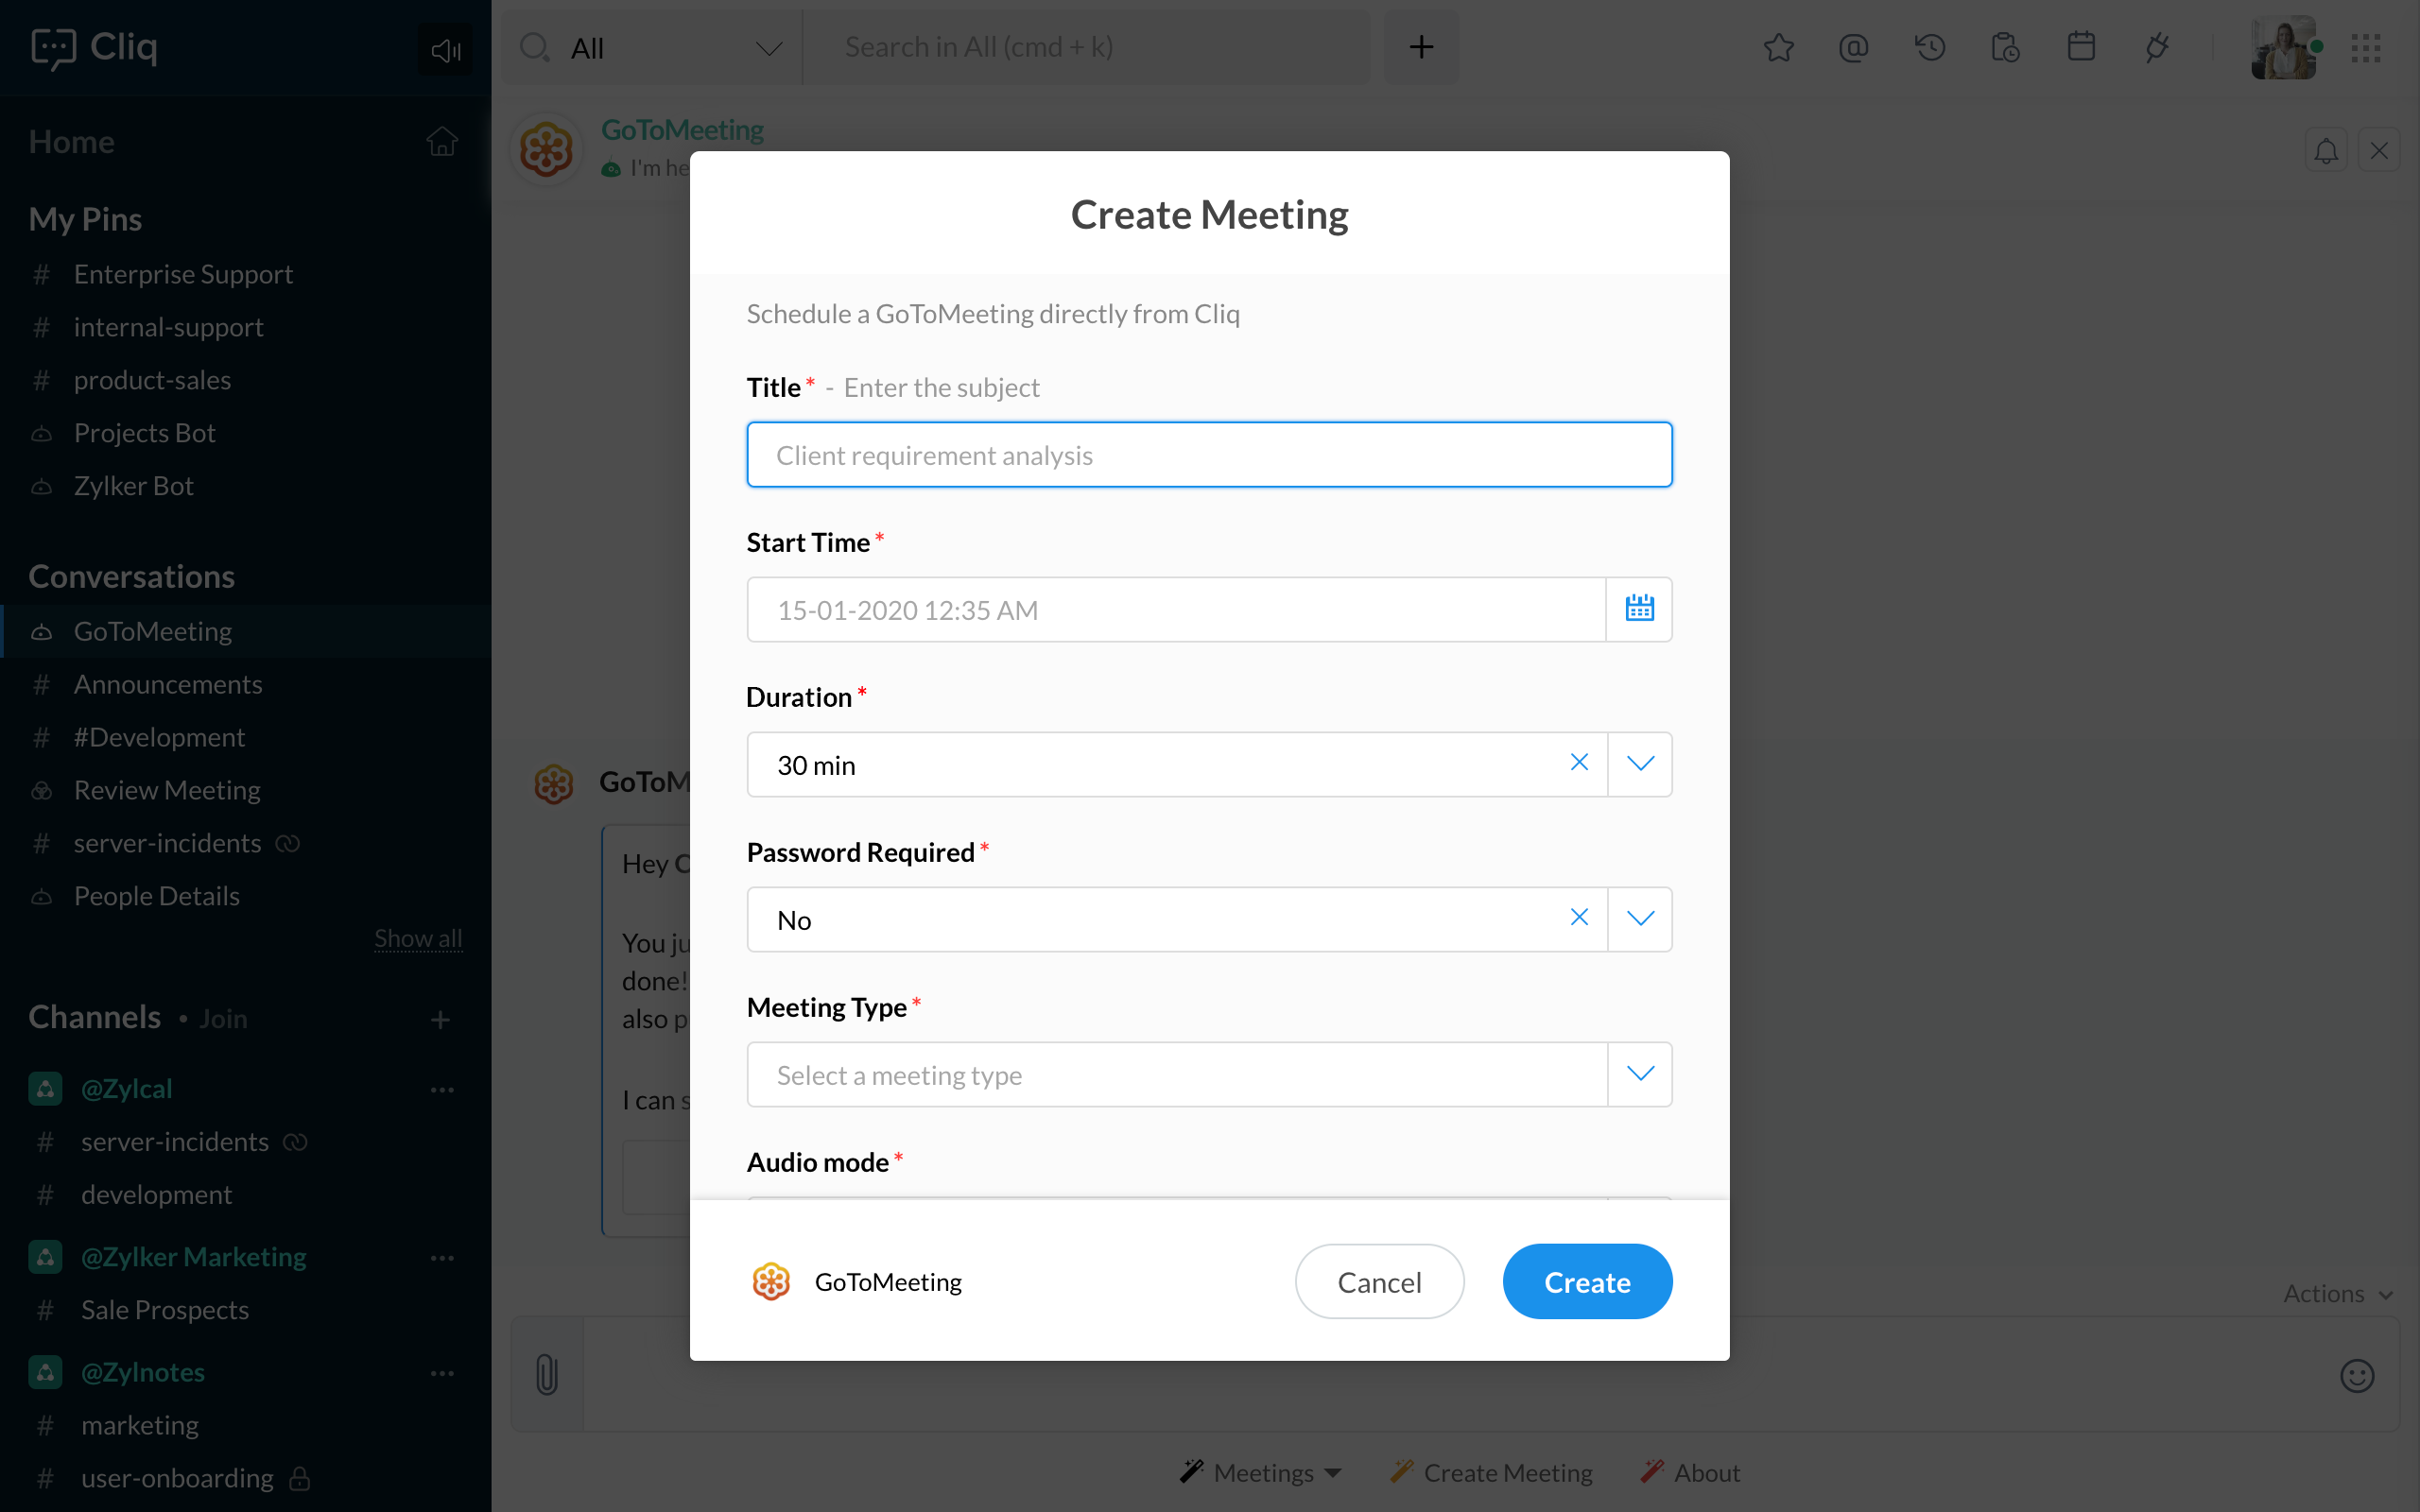Click the Cancel button
The width and height of the screenshot is (2420, 1512).
[x=1379, y=1281]
